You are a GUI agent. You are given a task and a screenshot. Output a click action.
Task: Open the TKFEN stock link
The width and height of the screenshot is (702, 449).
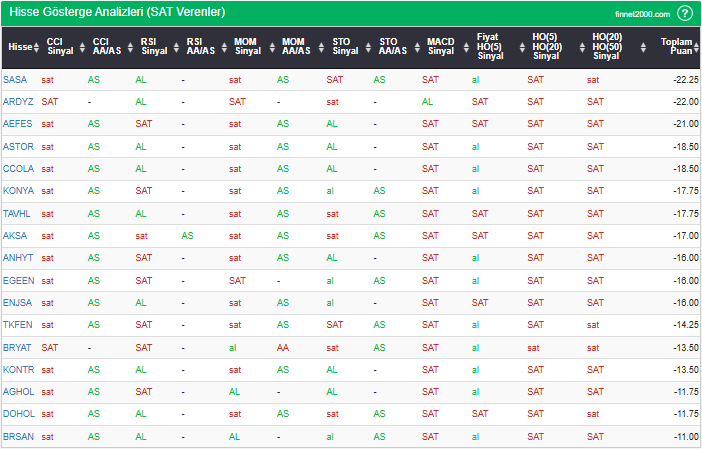pyautogui.click(x=17, y=325)
